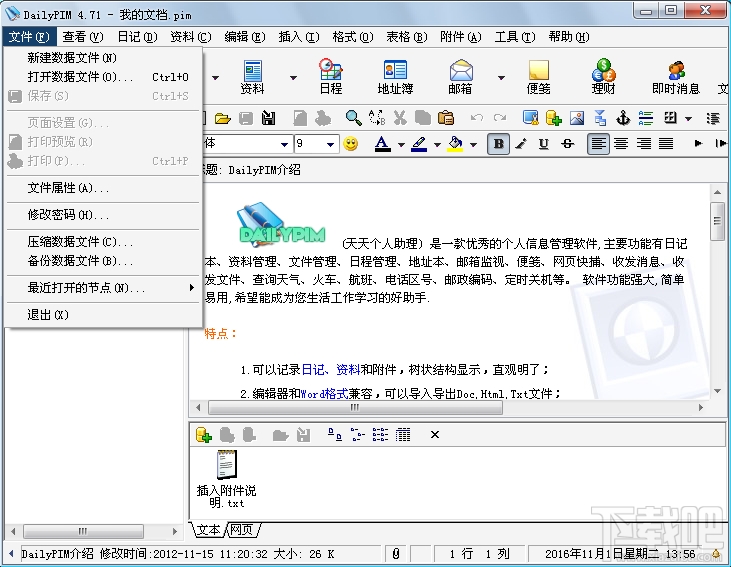Expand the font color dropdown arrow
This screenshot has width=731, height=567.
[401, 145]
